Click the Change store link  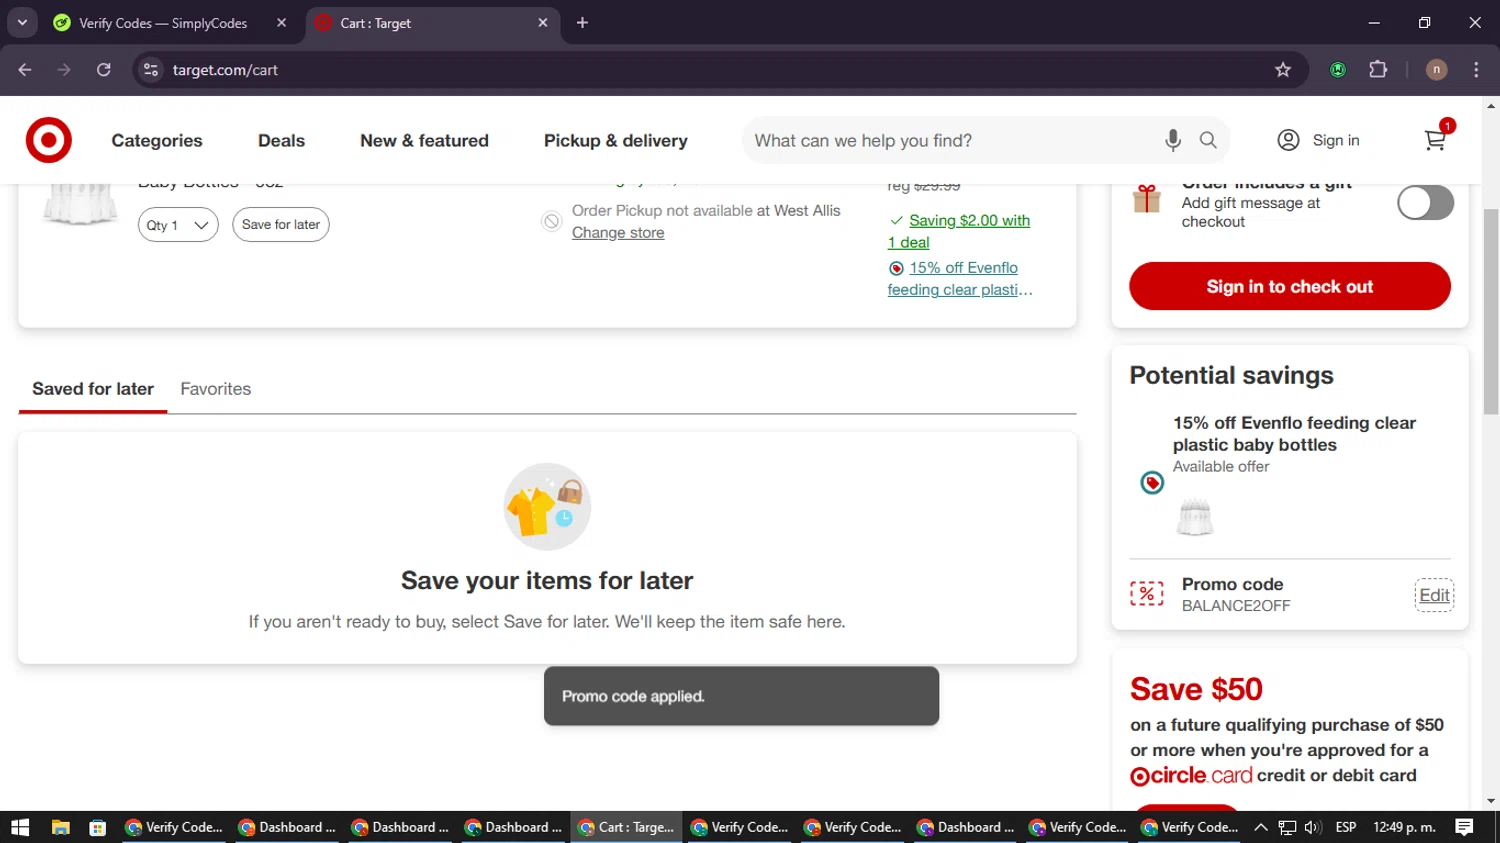(618, 233)
